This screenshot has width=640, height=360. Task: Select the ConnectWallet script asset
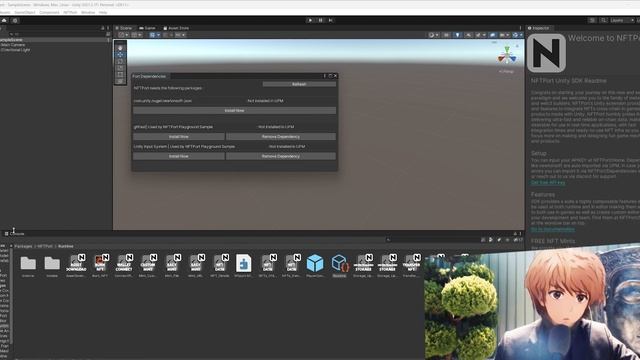click(x=124, y=264)
